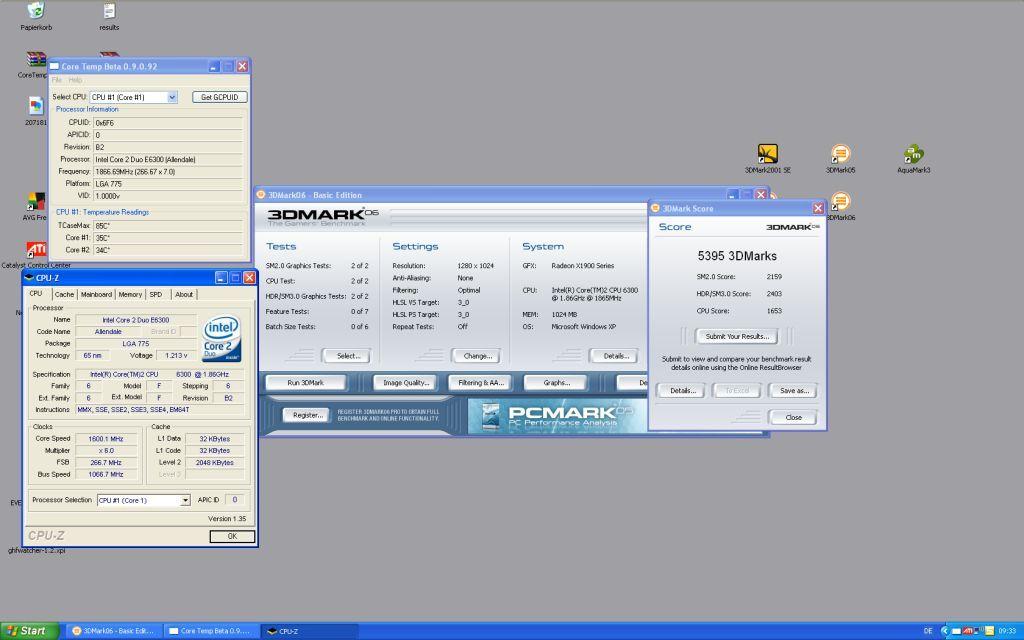Click the Core Speed value in CPU-Z
Image resolution: width=1024 pixels, height=640 pixels.
pyautogui.click(x=106, y=439)
